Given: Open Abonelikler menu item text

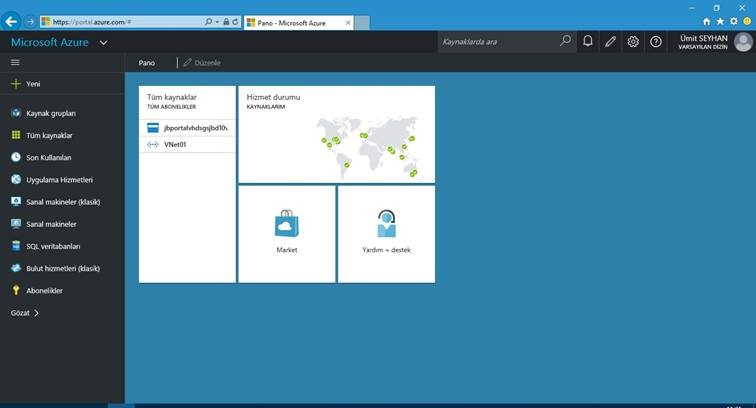Looking at the screenshot, I should (44, 290).
